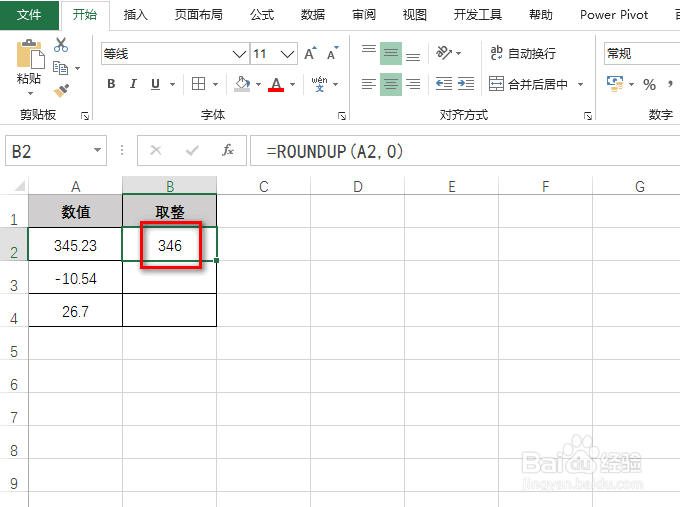Toggle bold formatting
This screenshot has height=507, width=680.
111,84
